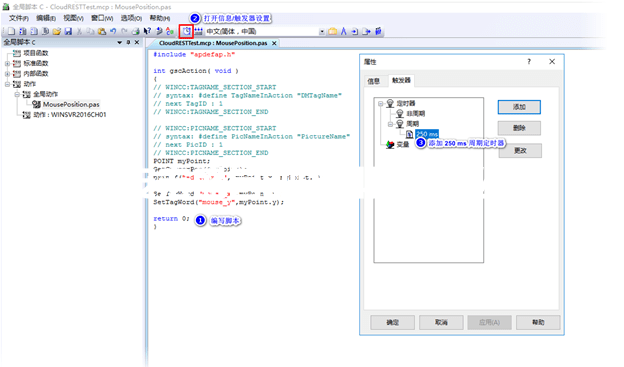Screen dimensions: 624x367
Task: Select MousePosition.pas in the tree
Action: [71, 104]
